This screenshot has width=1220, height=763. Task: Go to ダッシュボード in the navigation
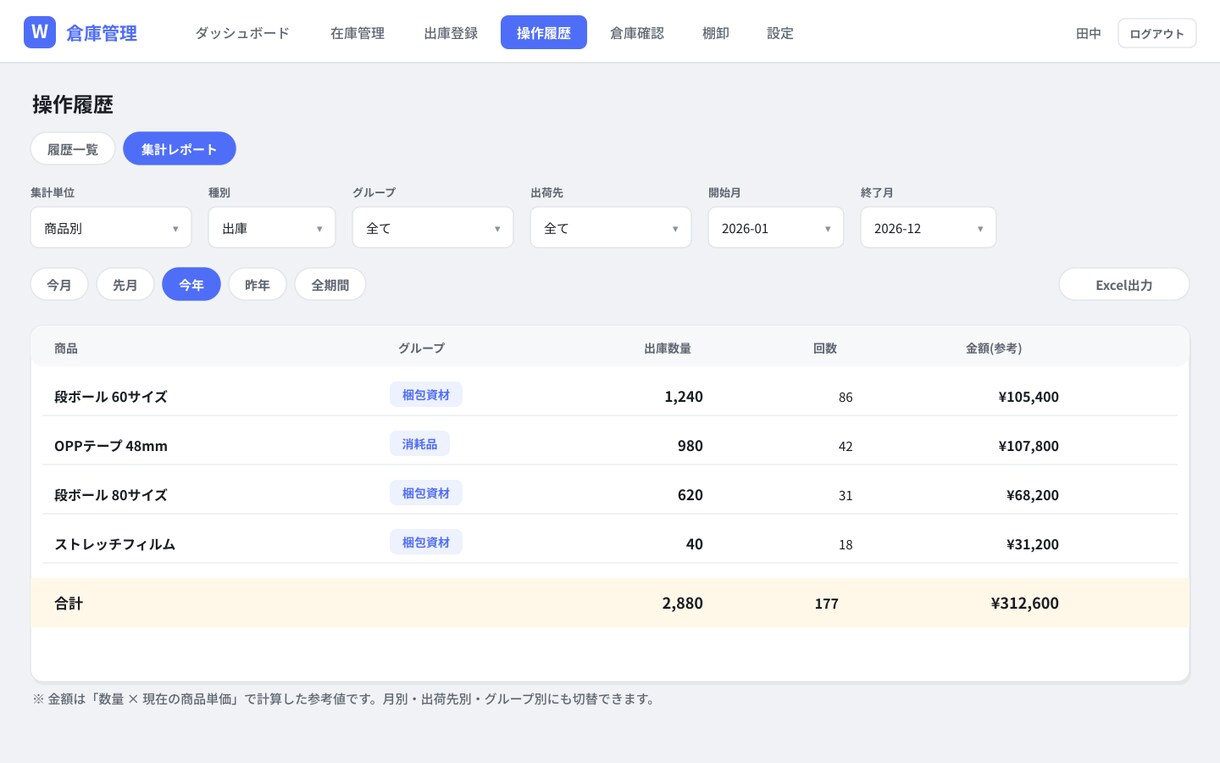tap(242, 33)
